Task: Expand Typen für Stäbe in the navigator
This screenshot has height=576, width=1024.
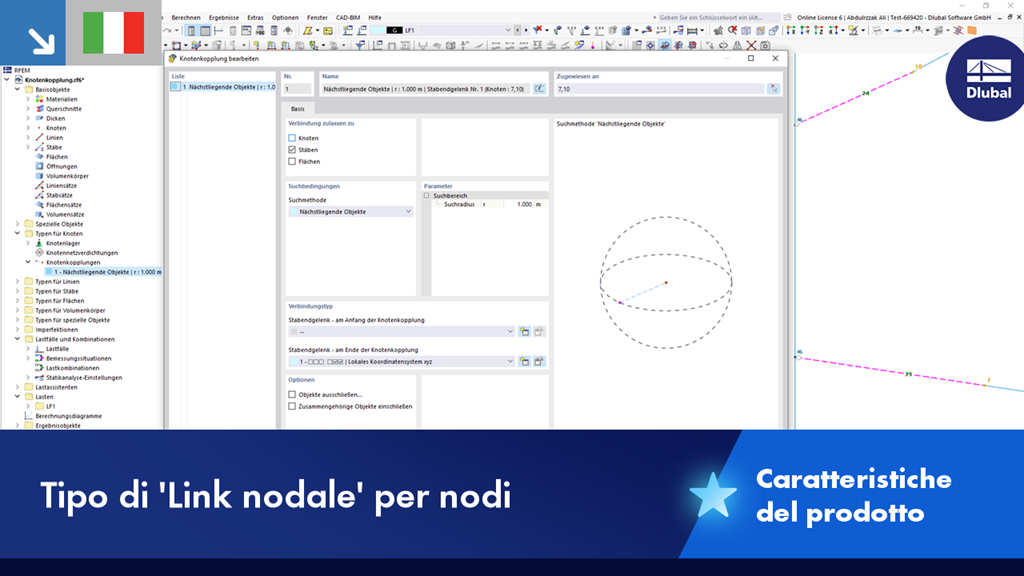Action: (x=15, y=291)
